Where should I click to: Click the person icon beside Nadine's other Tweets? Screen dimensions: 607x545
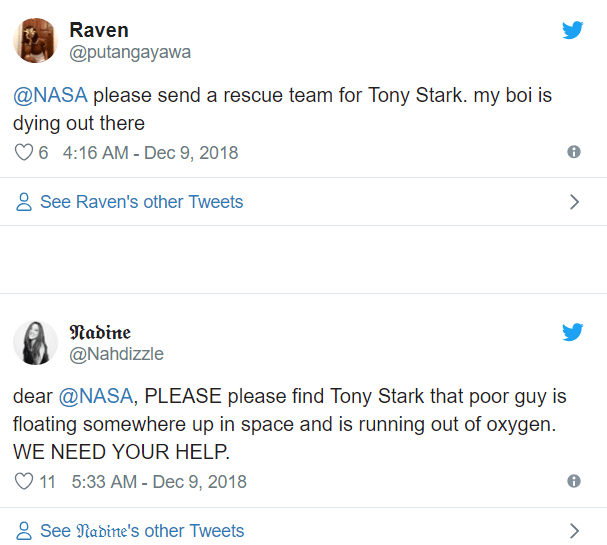pos(24,531)
